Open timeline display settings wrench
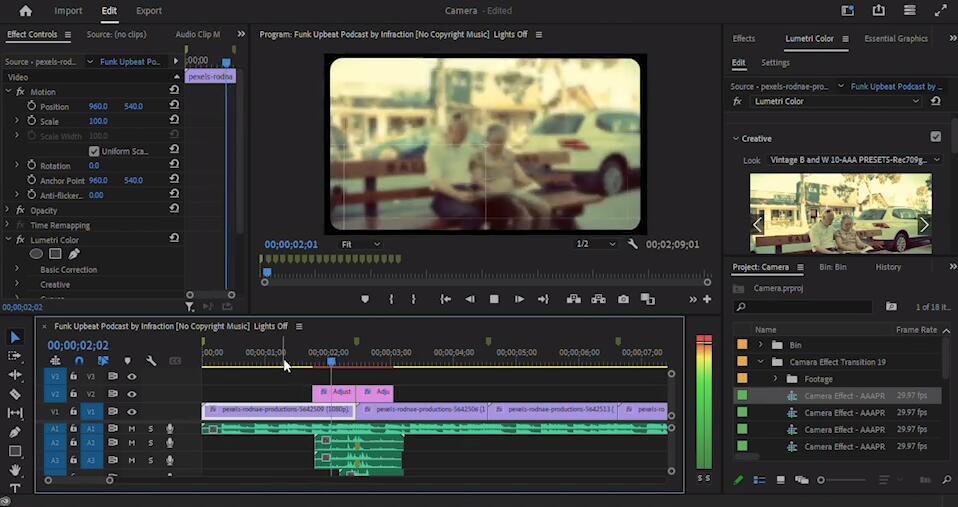This screenshot has width=958, height=507. pyautogui.click(x=151, y=361)
